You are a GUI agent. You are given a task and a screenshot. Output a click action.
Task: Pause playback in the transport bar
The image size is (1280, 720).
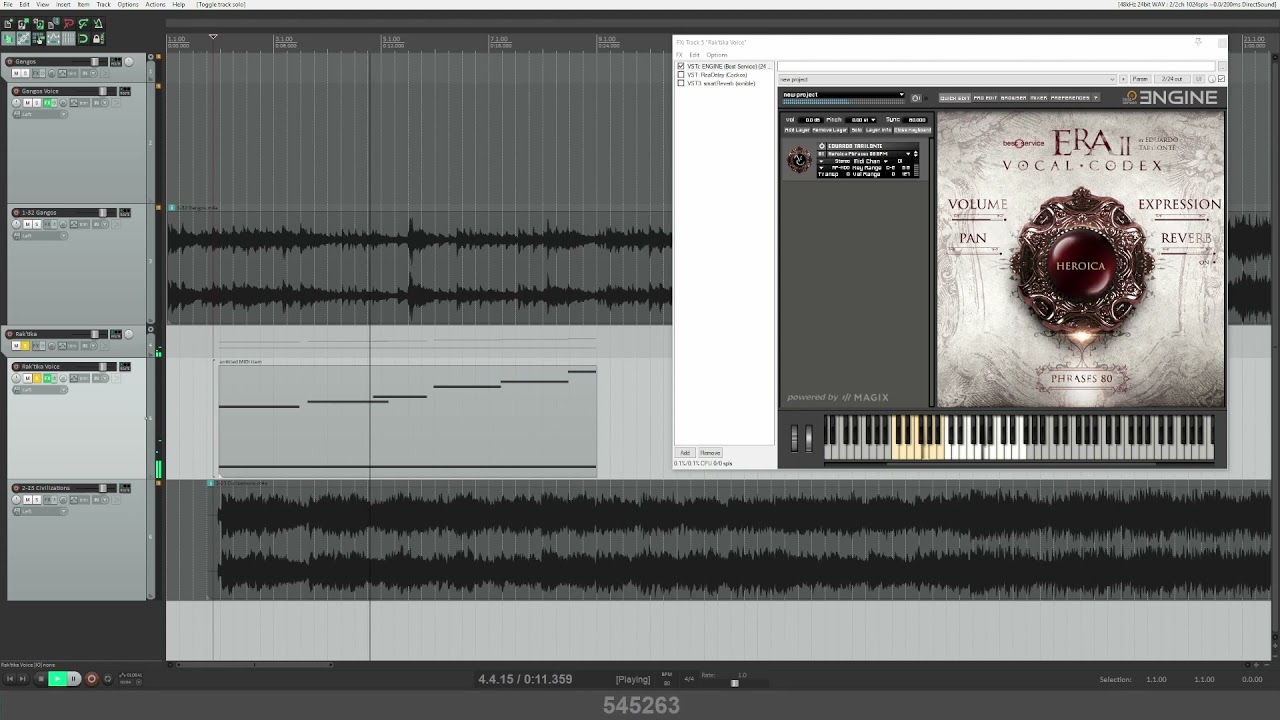coord(73,679)
